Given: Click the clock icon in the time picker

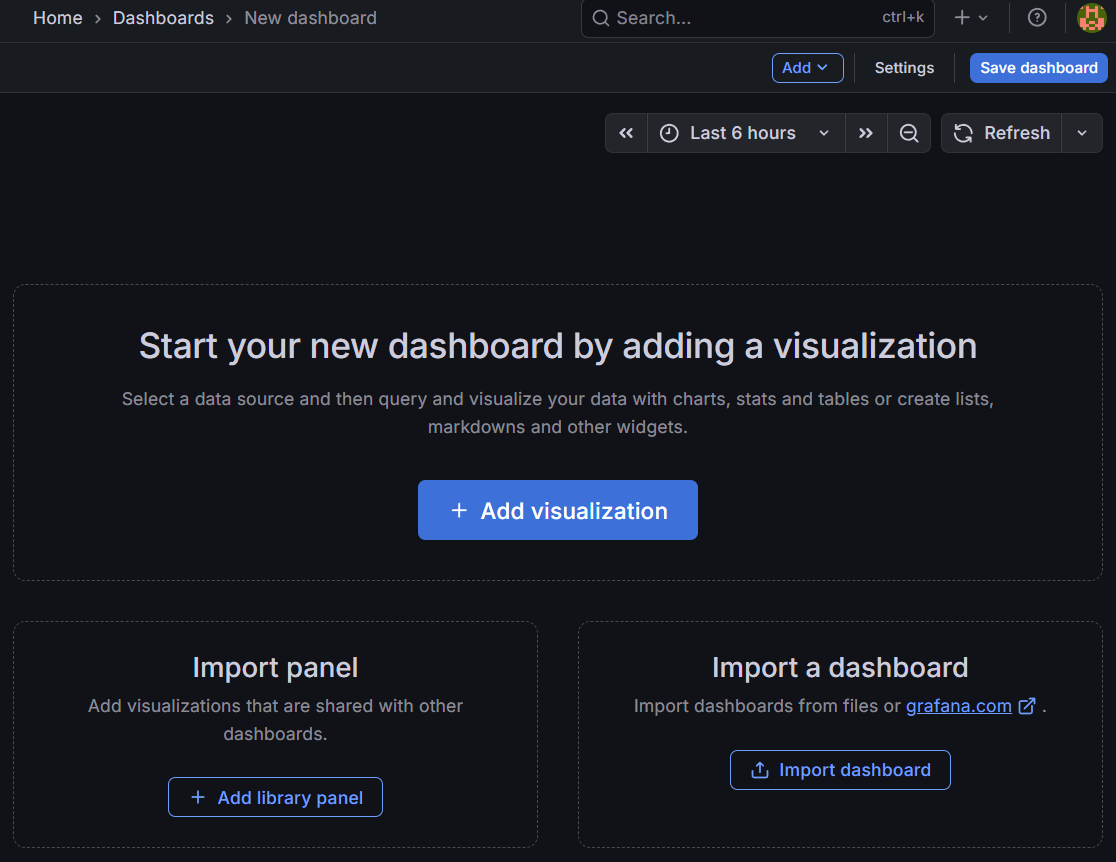Looking at the screenshot, I should pyautogui.click(x=668, y=132).
